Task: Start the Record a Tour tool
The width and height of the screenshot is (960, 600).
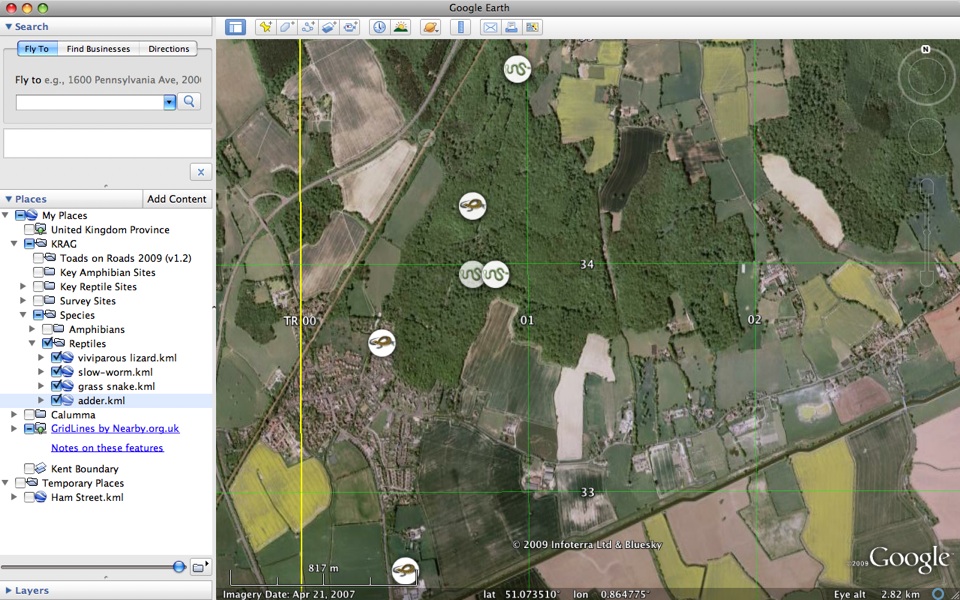Action: 350,27
